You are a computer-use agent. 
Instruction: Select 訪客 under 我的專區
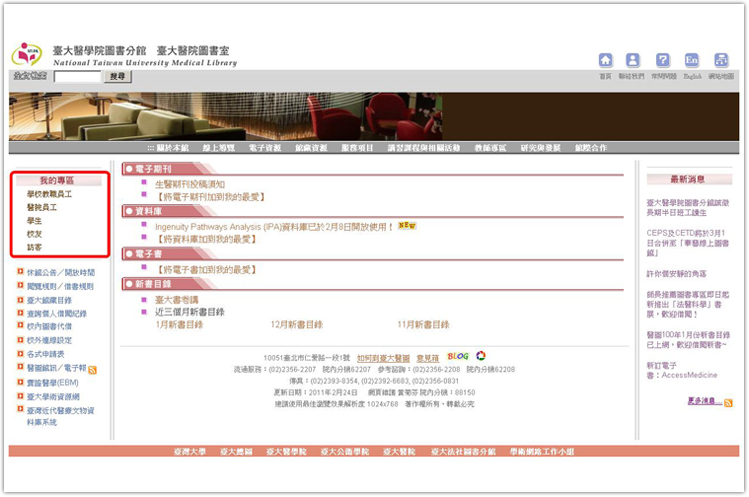(x=34, y=248)
